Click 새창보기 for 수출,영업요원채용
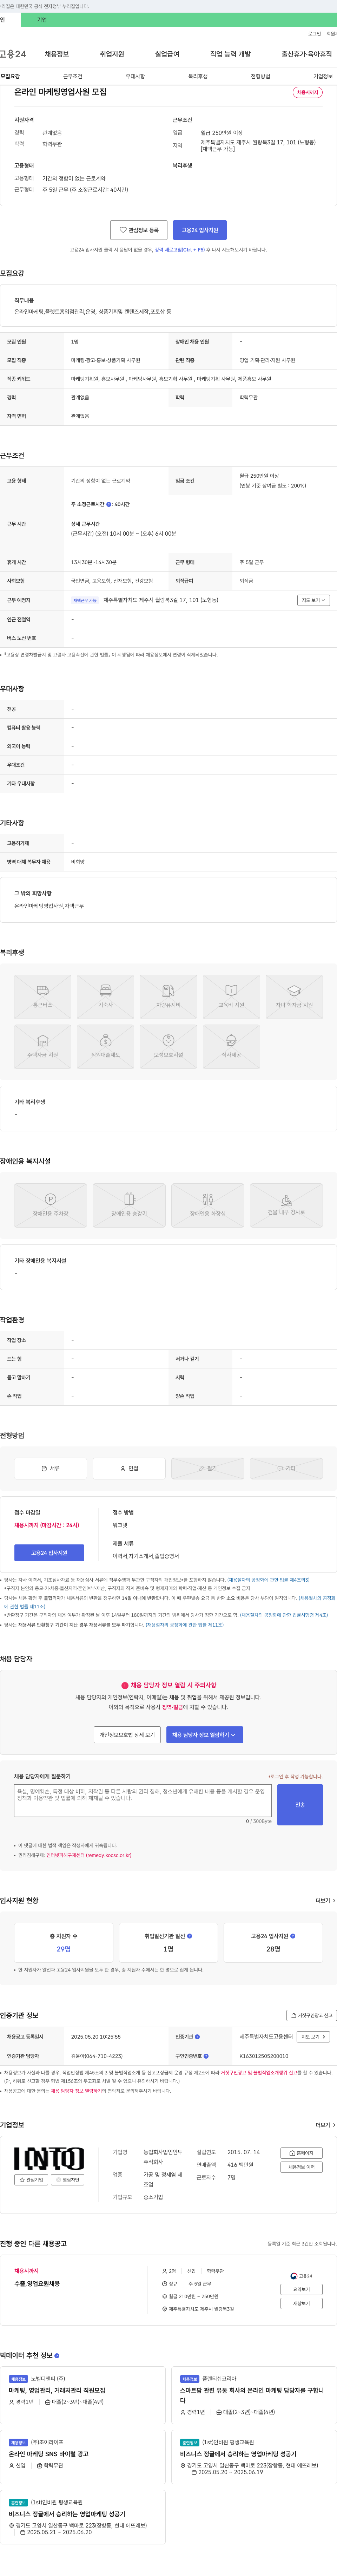This screenshot has height=2576, width=337. (x=301, y=2303)
